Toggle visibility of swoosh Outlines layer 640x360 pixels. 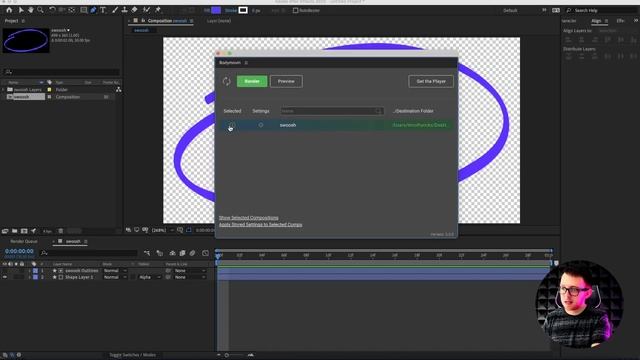pyautogui.click(x=4, y=271)
